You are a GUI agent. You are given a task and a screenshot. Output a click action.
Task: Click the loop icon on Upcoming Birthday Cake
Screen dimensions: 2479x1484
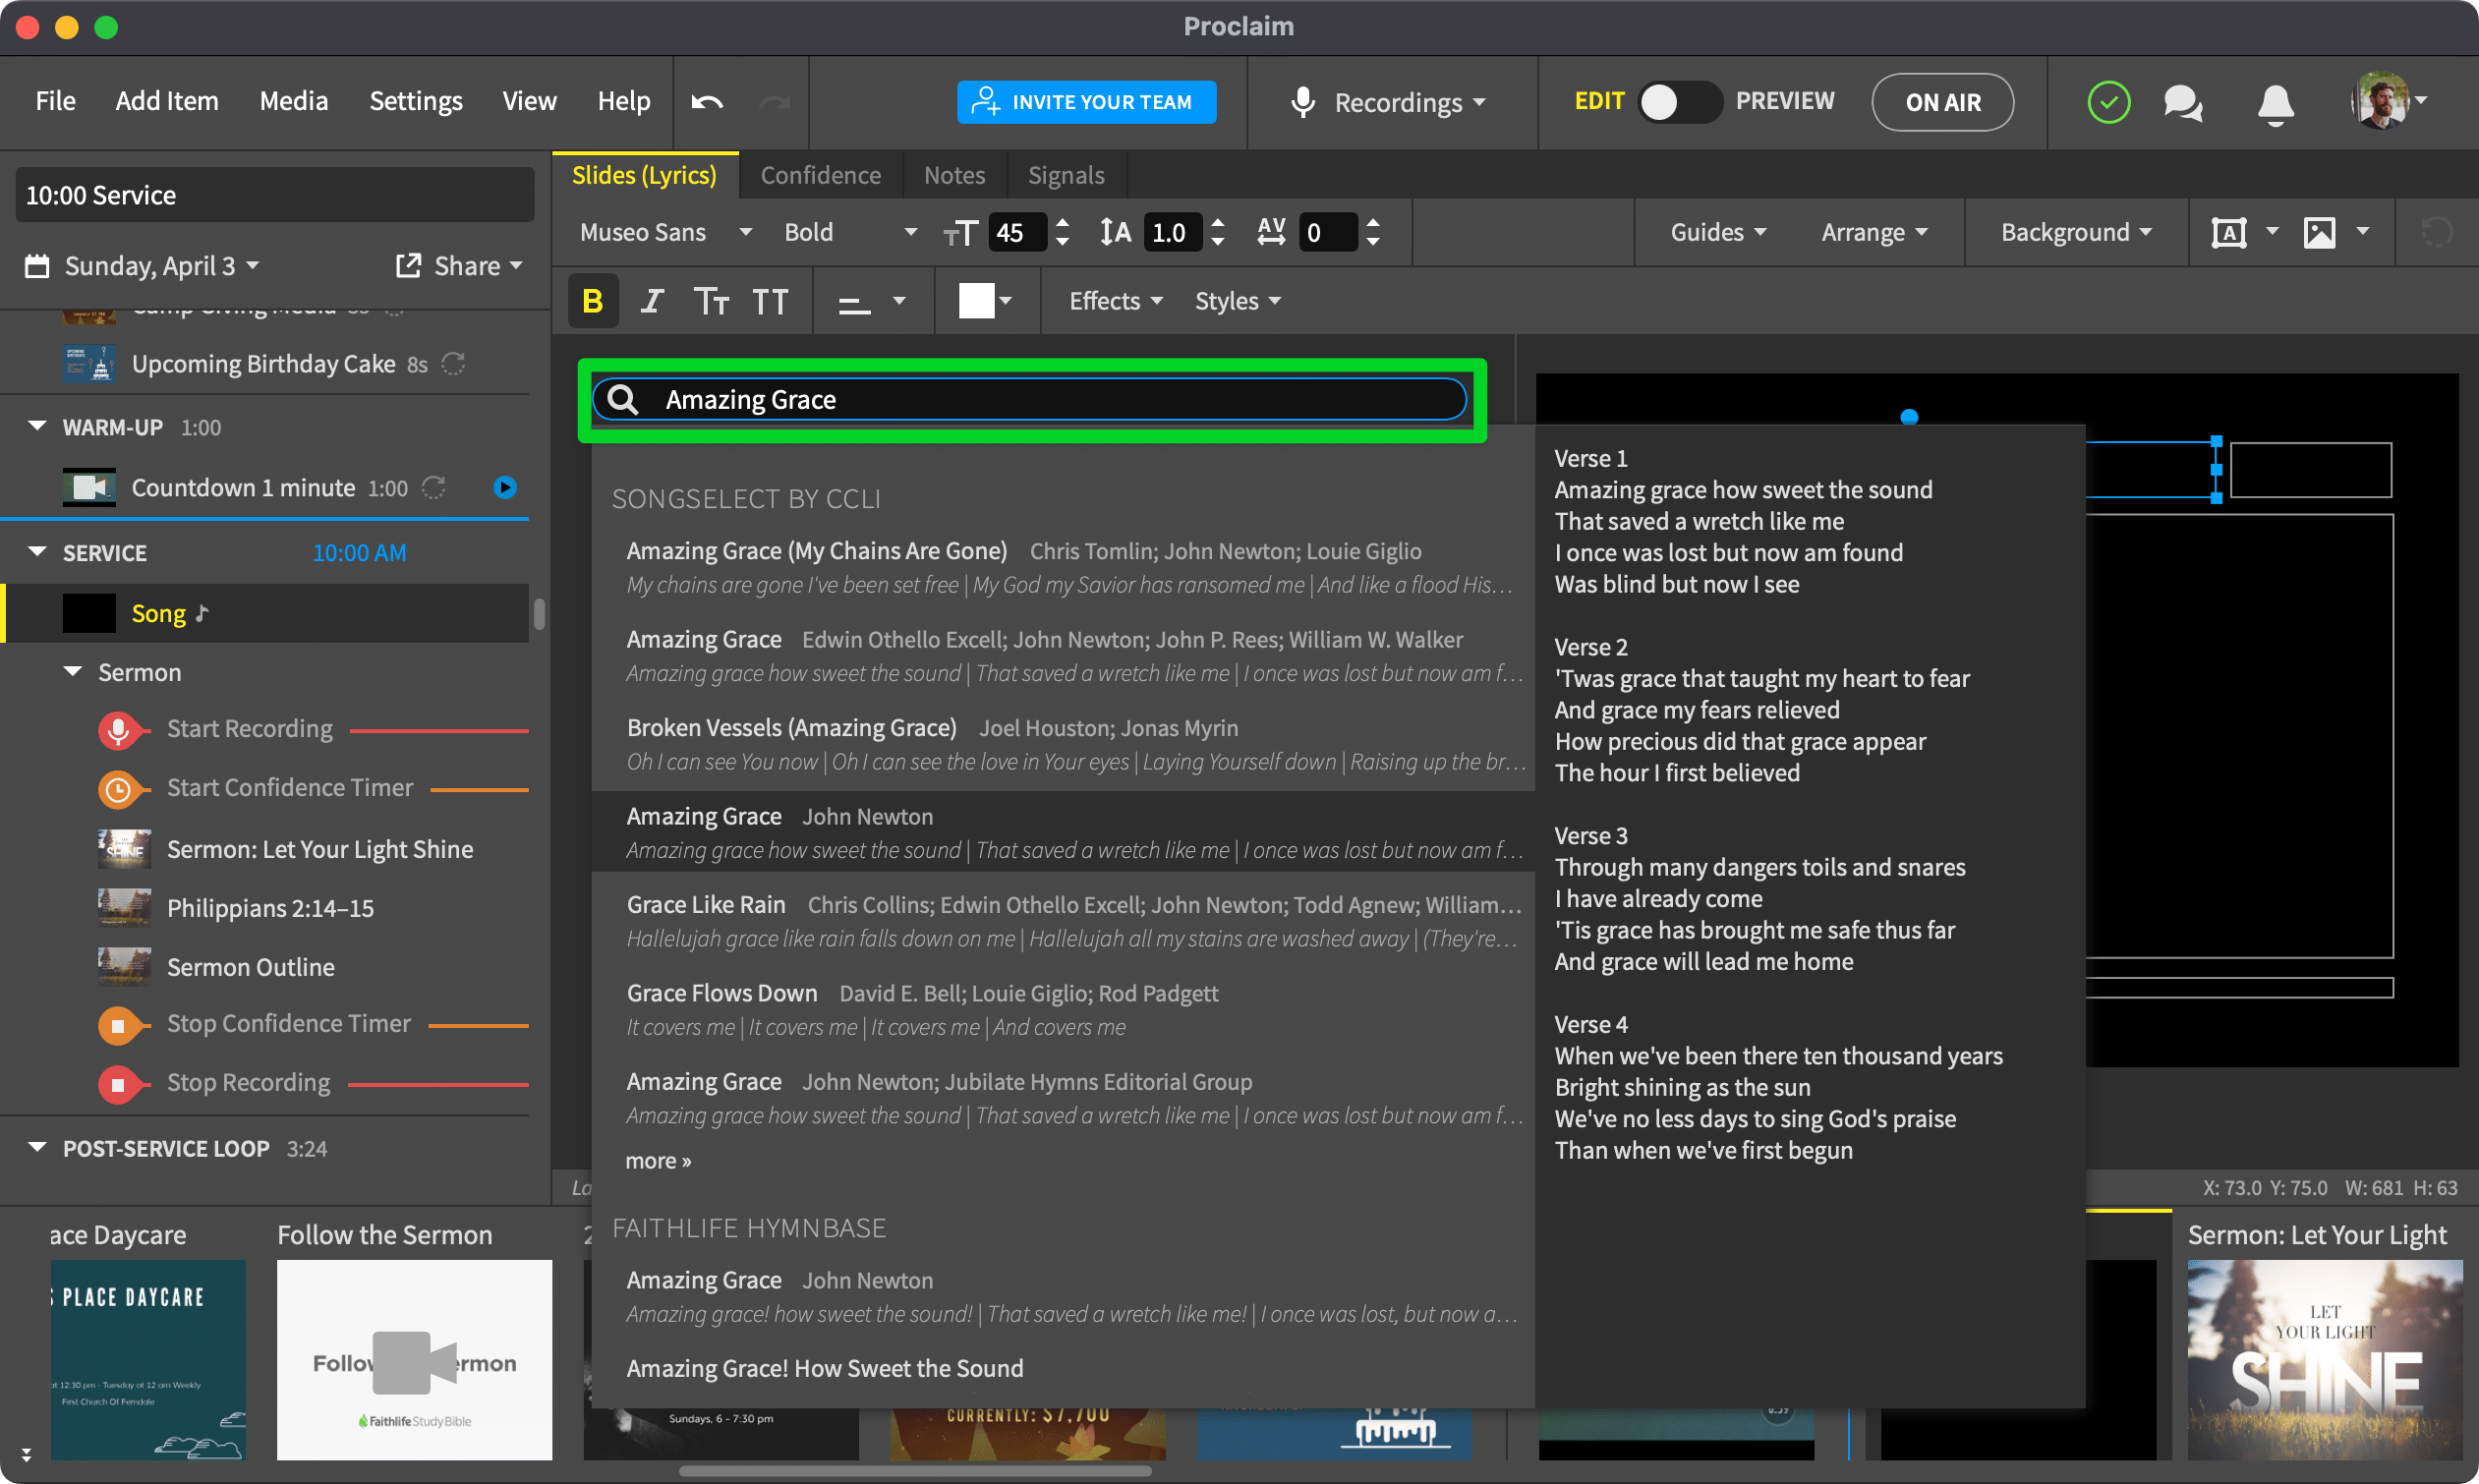454,364
